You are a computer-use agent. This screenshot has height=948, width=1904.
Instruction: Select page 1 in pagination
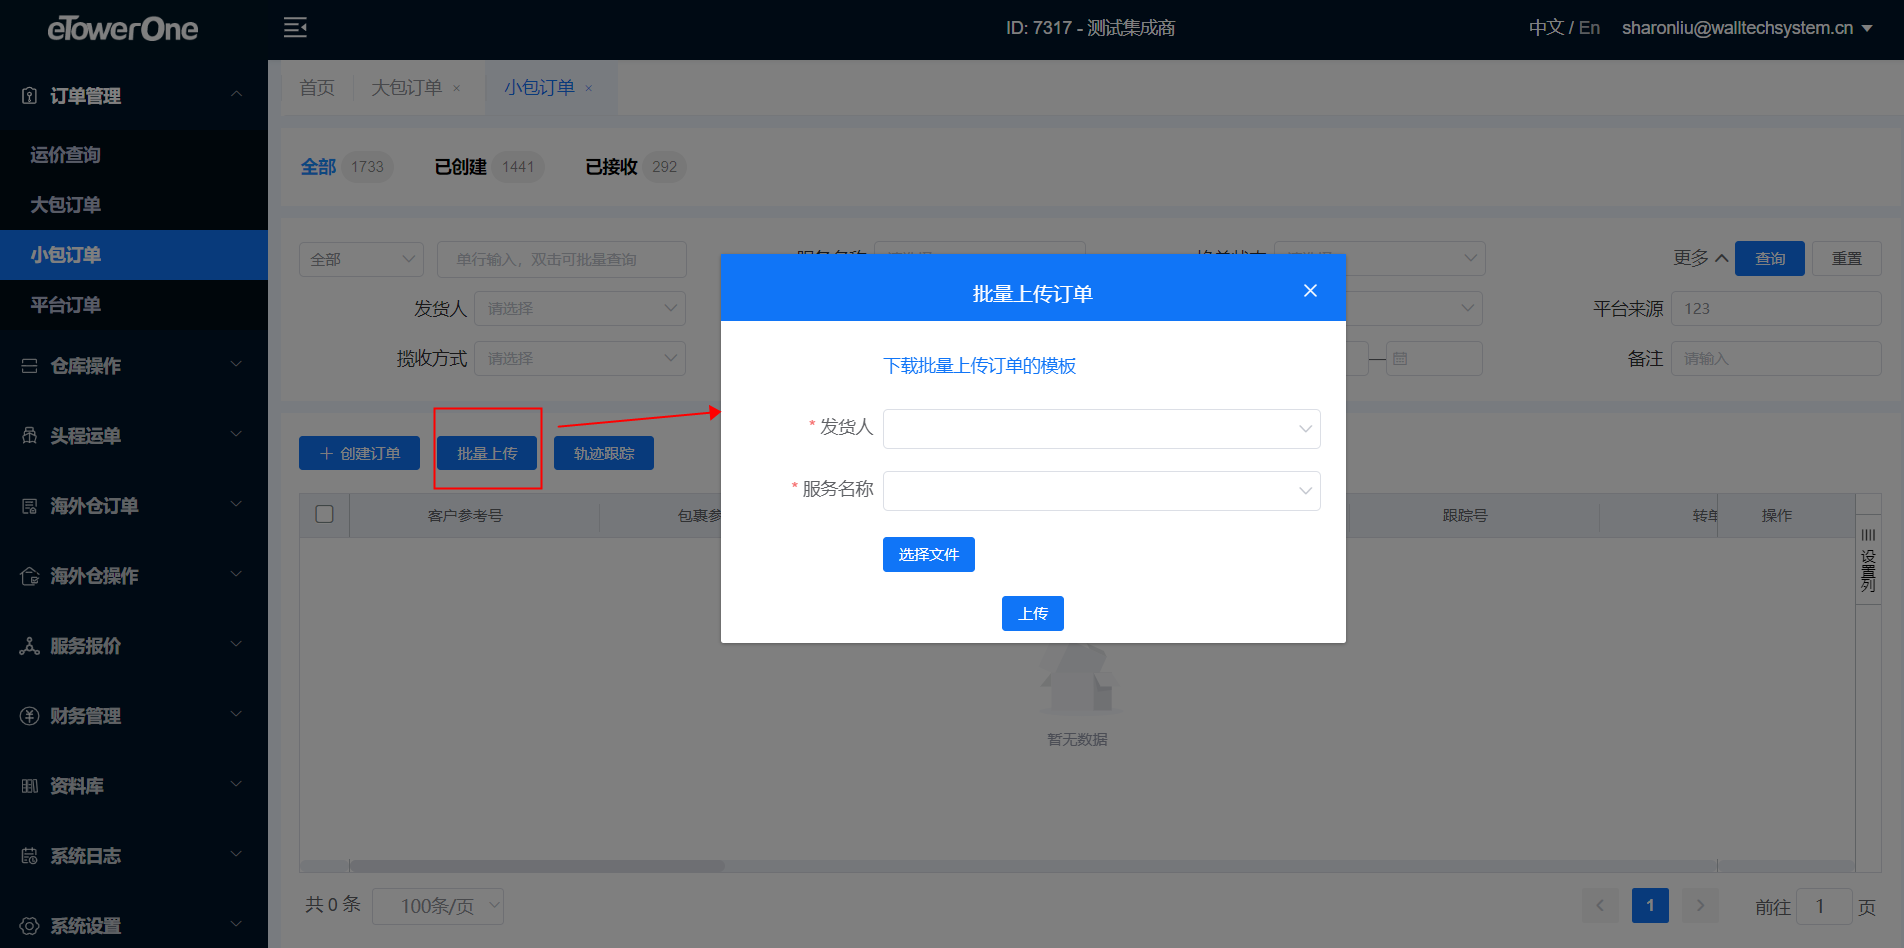click(x=1650, y=906)
